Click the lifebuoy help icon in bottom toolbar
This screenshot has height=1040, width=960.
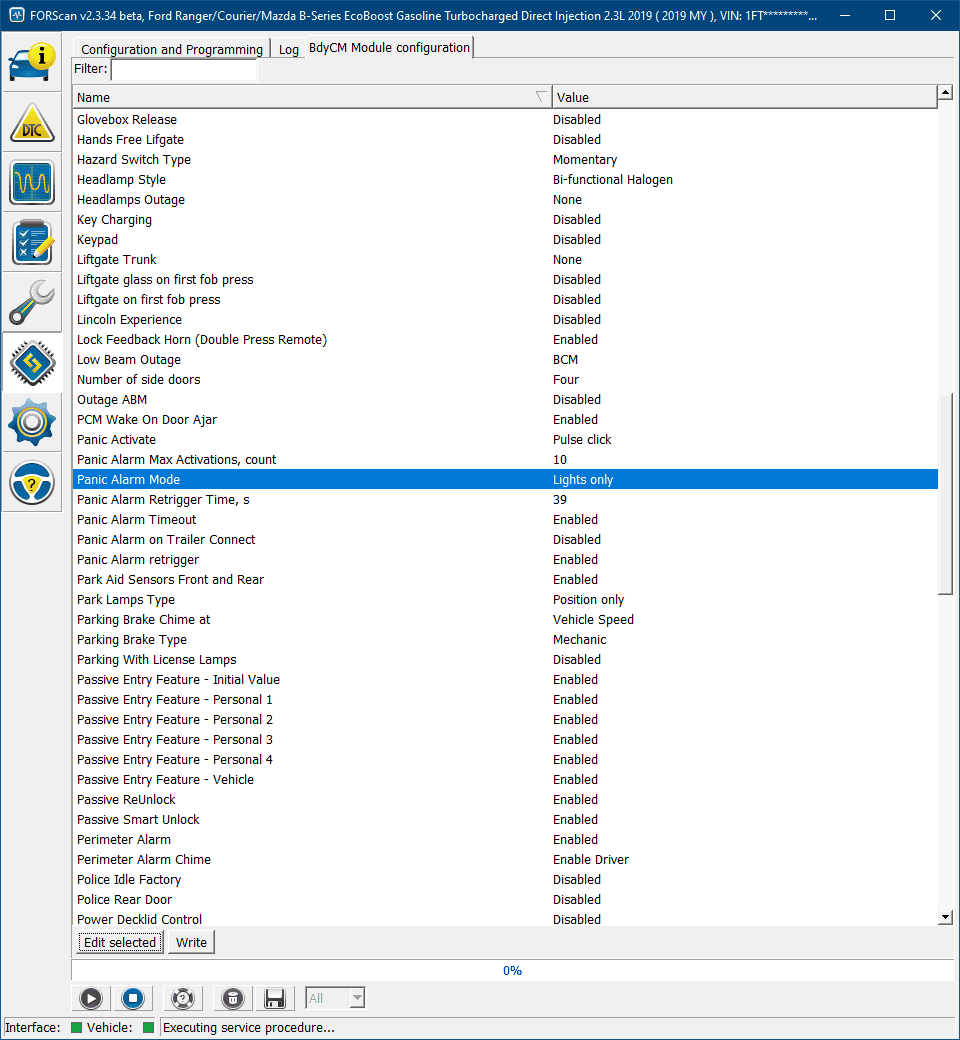[182, 998]
